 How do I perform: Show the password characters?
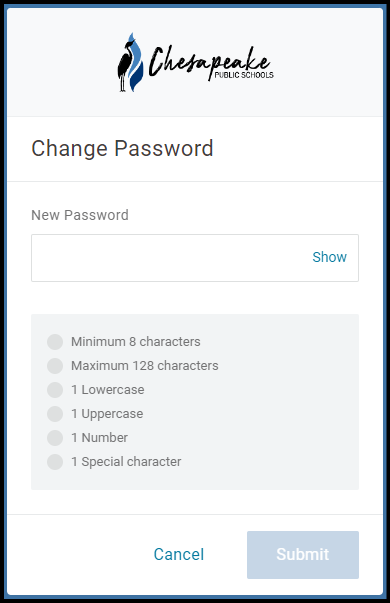329,257
